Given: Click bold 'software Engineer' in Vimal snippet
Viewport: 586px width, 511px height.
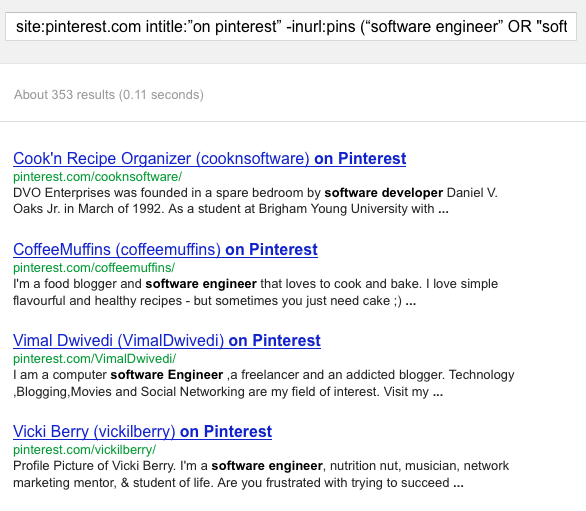Looking at the screenshot, I should coord(167,375).
